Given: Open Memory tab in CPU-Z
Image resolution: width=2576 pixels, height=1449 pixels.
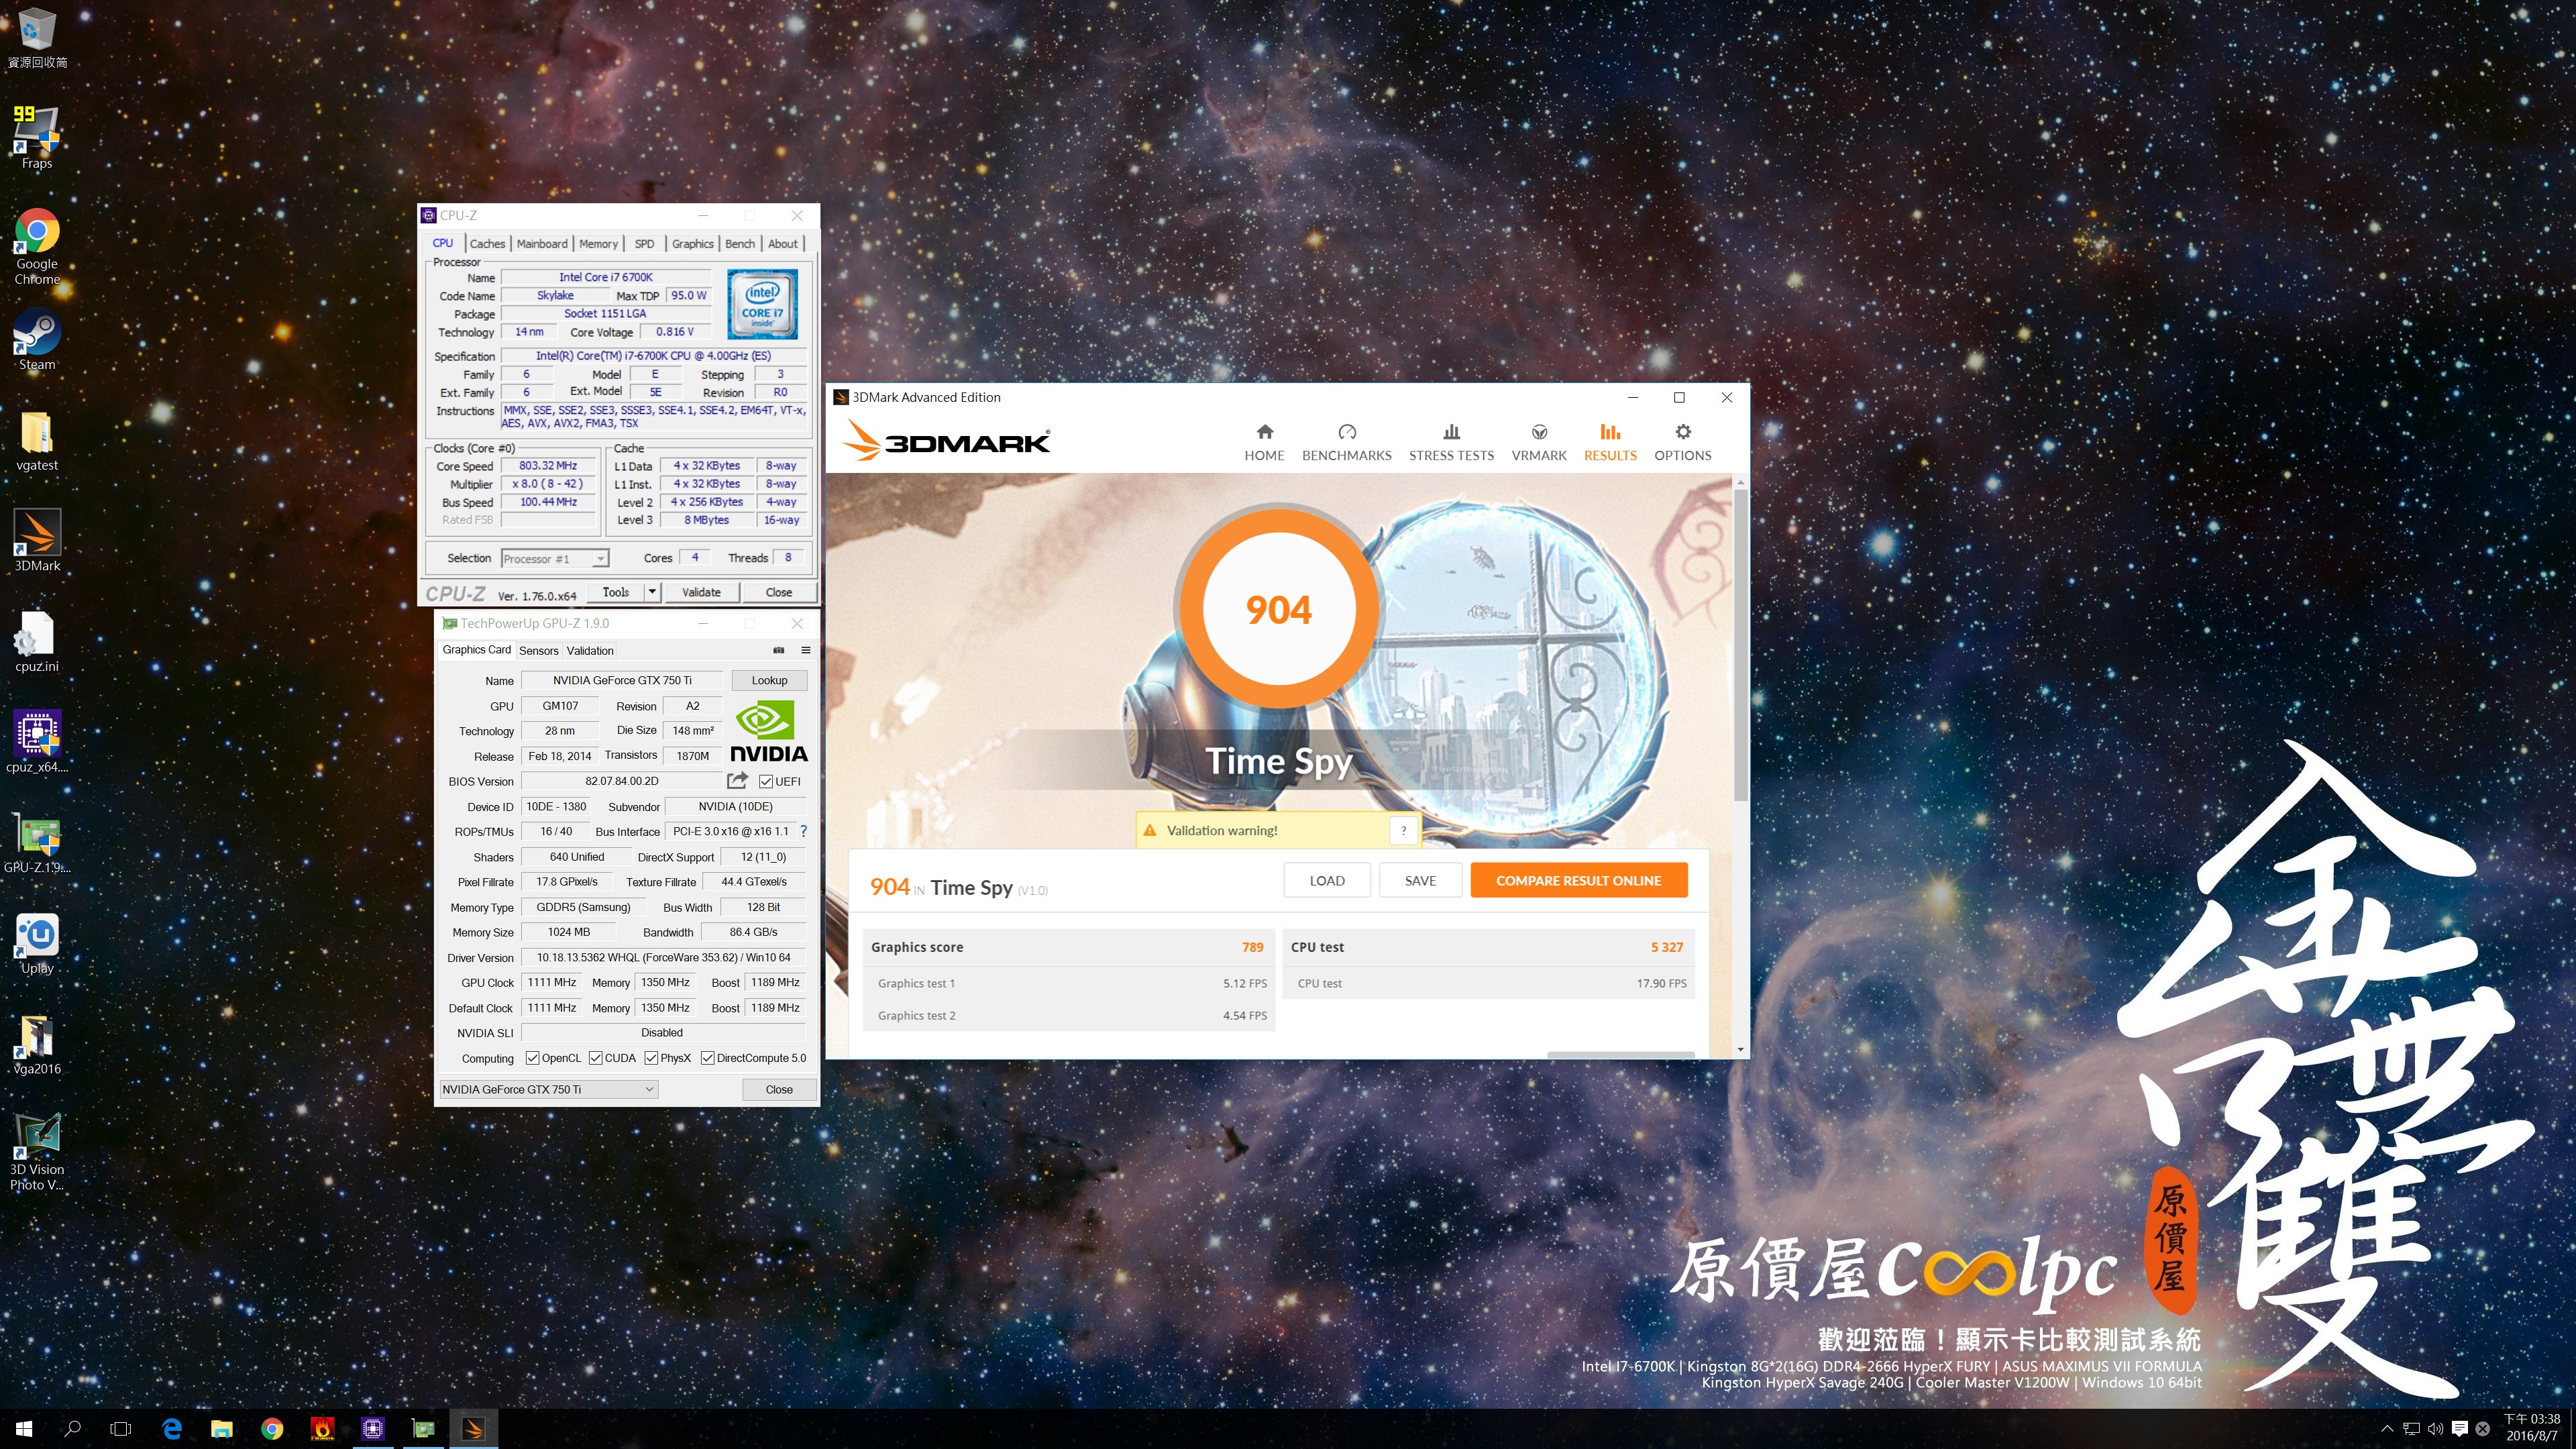Looking at the screenshot, I should point(598,244).
